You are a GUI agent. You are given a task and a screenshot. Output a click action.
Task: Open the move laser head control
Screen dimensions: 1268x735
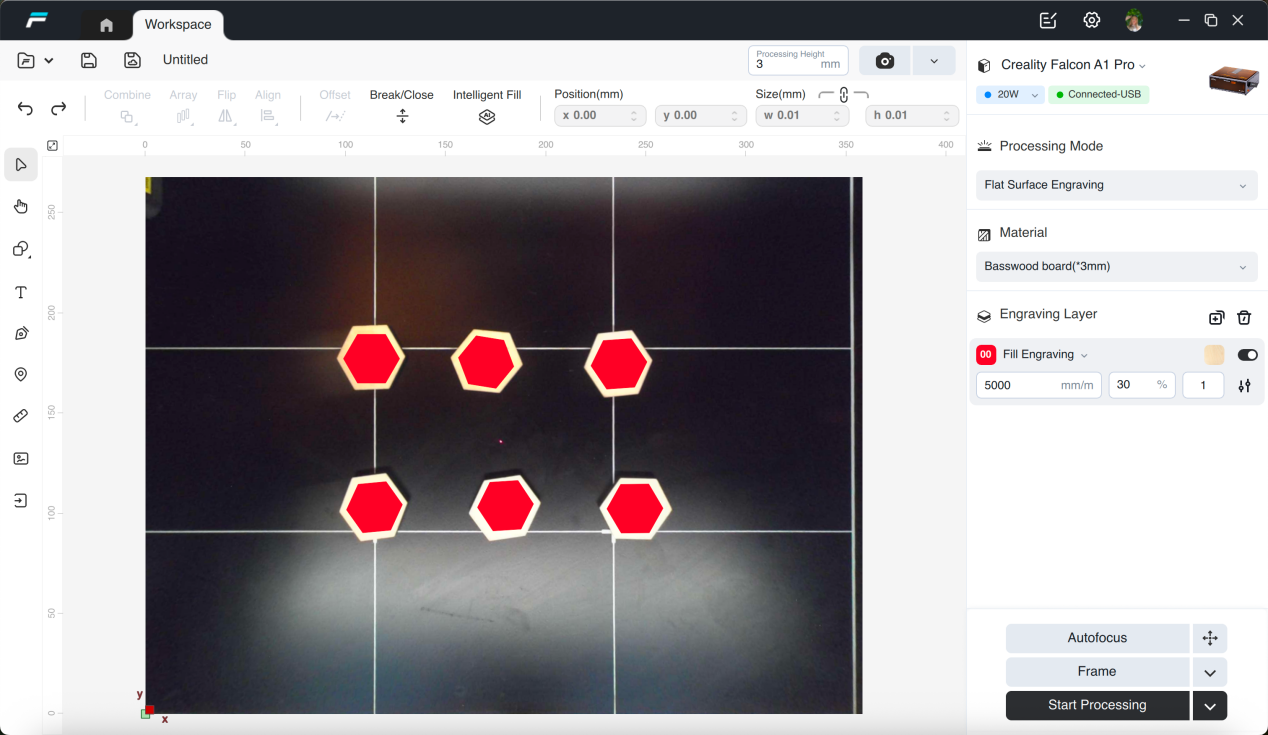[x=1210, y=638]
